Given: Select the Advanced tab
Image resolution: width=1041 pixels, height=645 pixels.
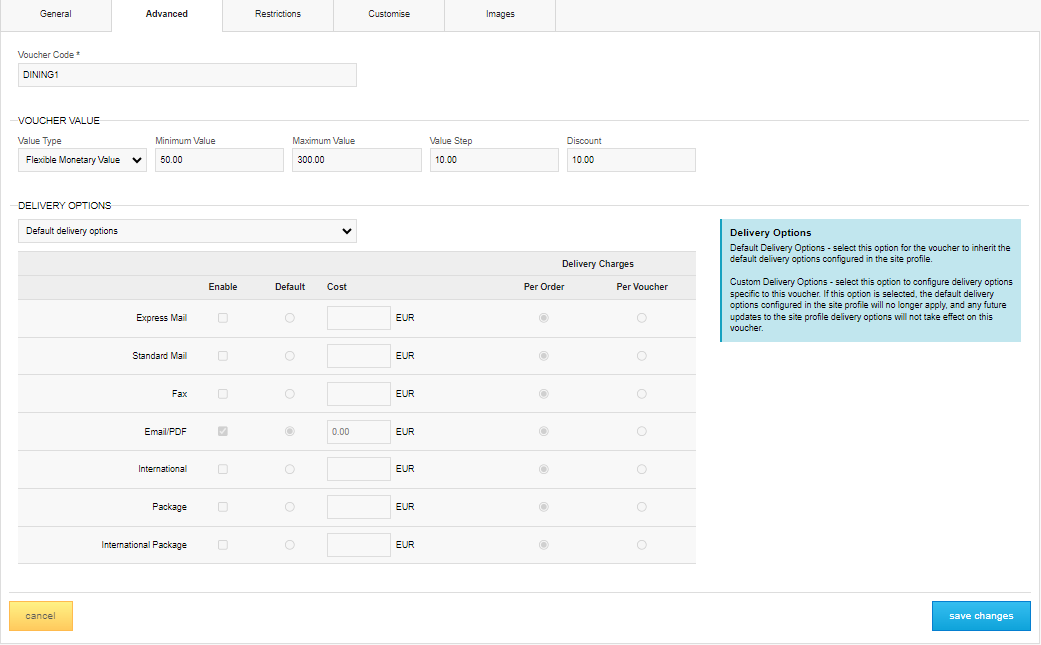Looking at the screenshot, I should [167, 14].
